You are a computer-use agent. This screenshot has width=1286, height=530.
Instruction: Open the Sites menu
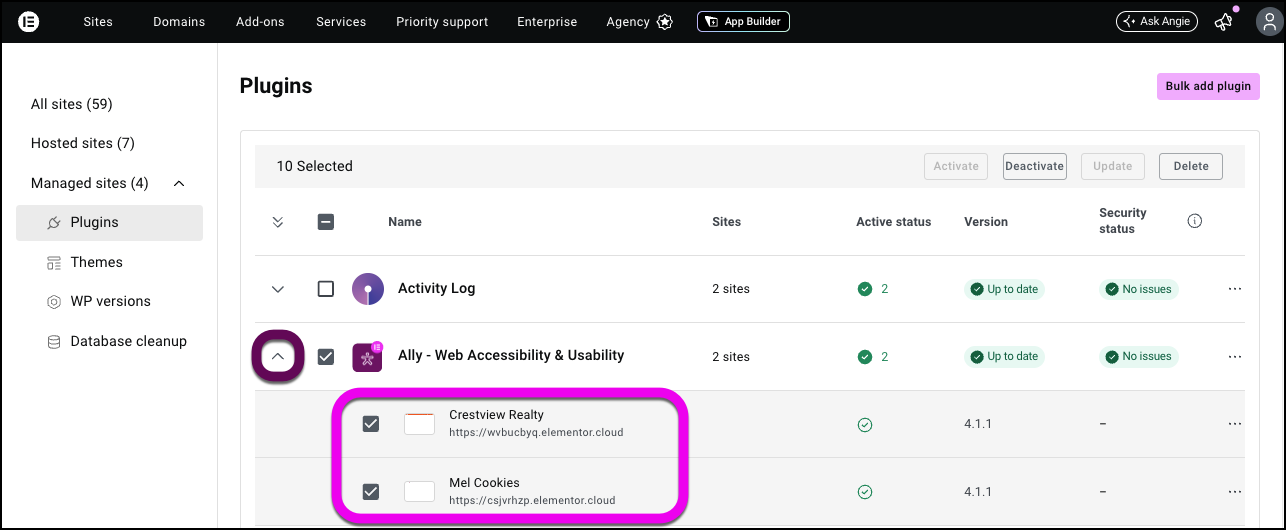click(x=98, y=21)
